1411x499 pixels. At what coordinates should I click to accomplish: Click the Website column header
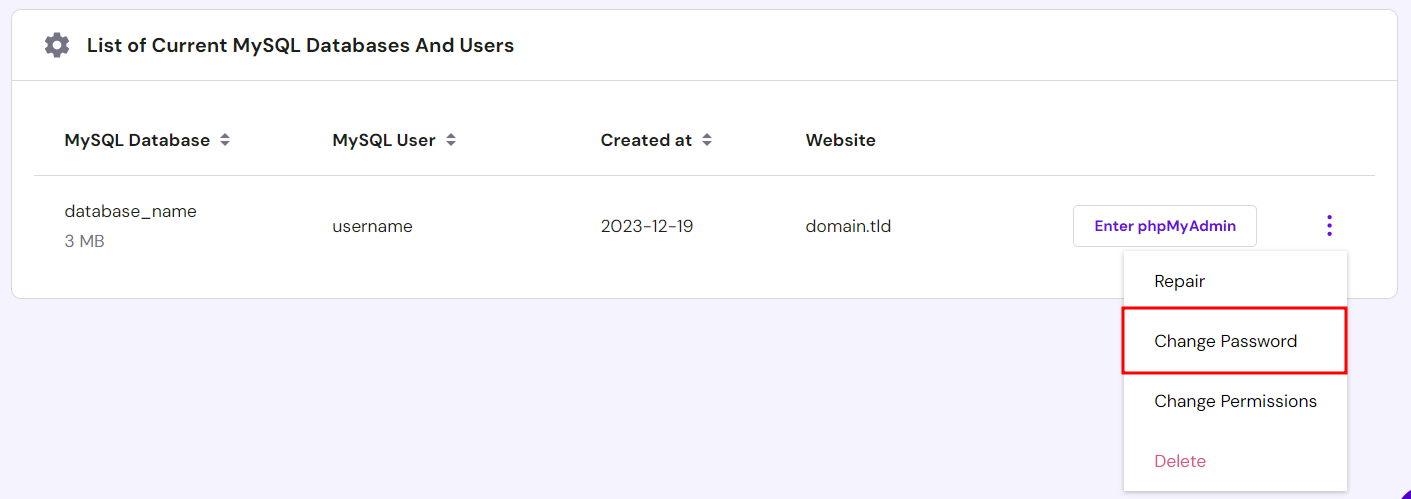[840, 141]
